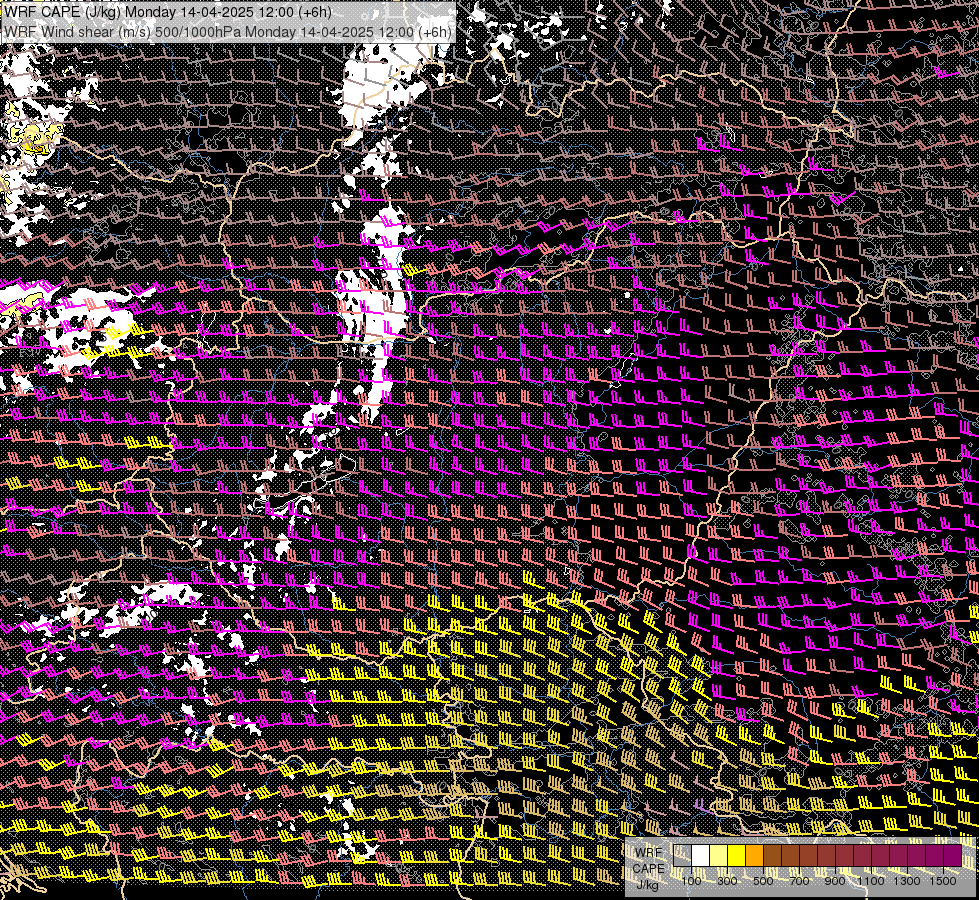Image resolution: width=979 pixels, height=900 pixels.
Task: Click the '900' legend value
Action: [835, 881]
